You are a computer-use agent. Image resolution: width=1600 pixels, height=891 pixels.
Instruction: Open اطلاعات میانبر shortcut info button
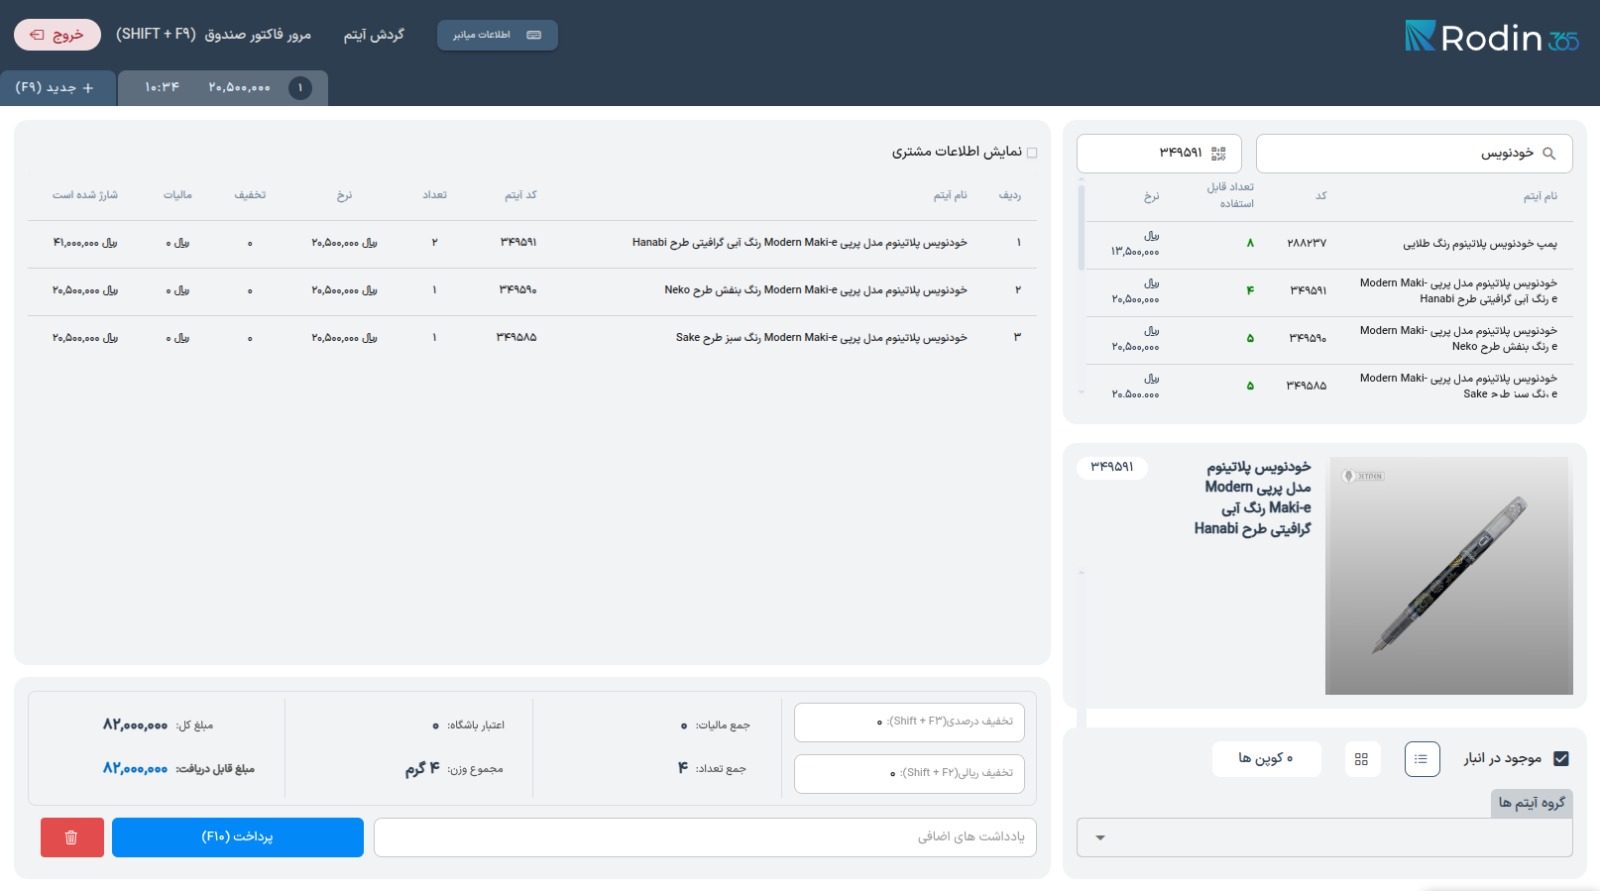pyautogui.click(x=497, y=35)
